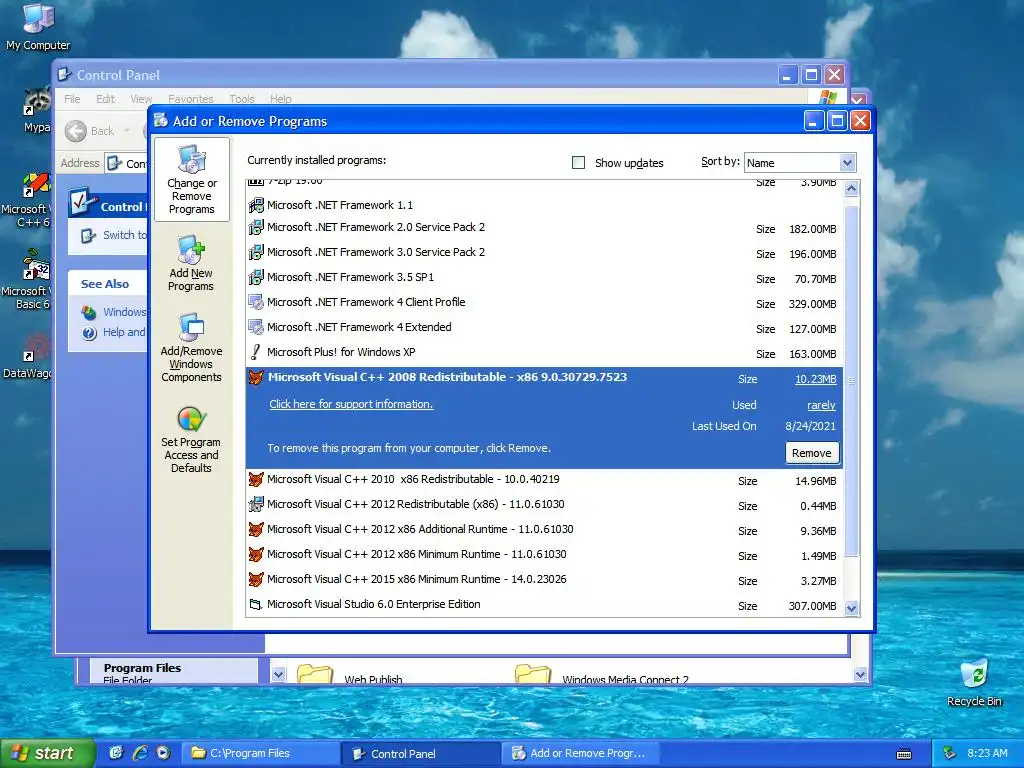Click the 14.96MB size value

(x=816, y=481)
